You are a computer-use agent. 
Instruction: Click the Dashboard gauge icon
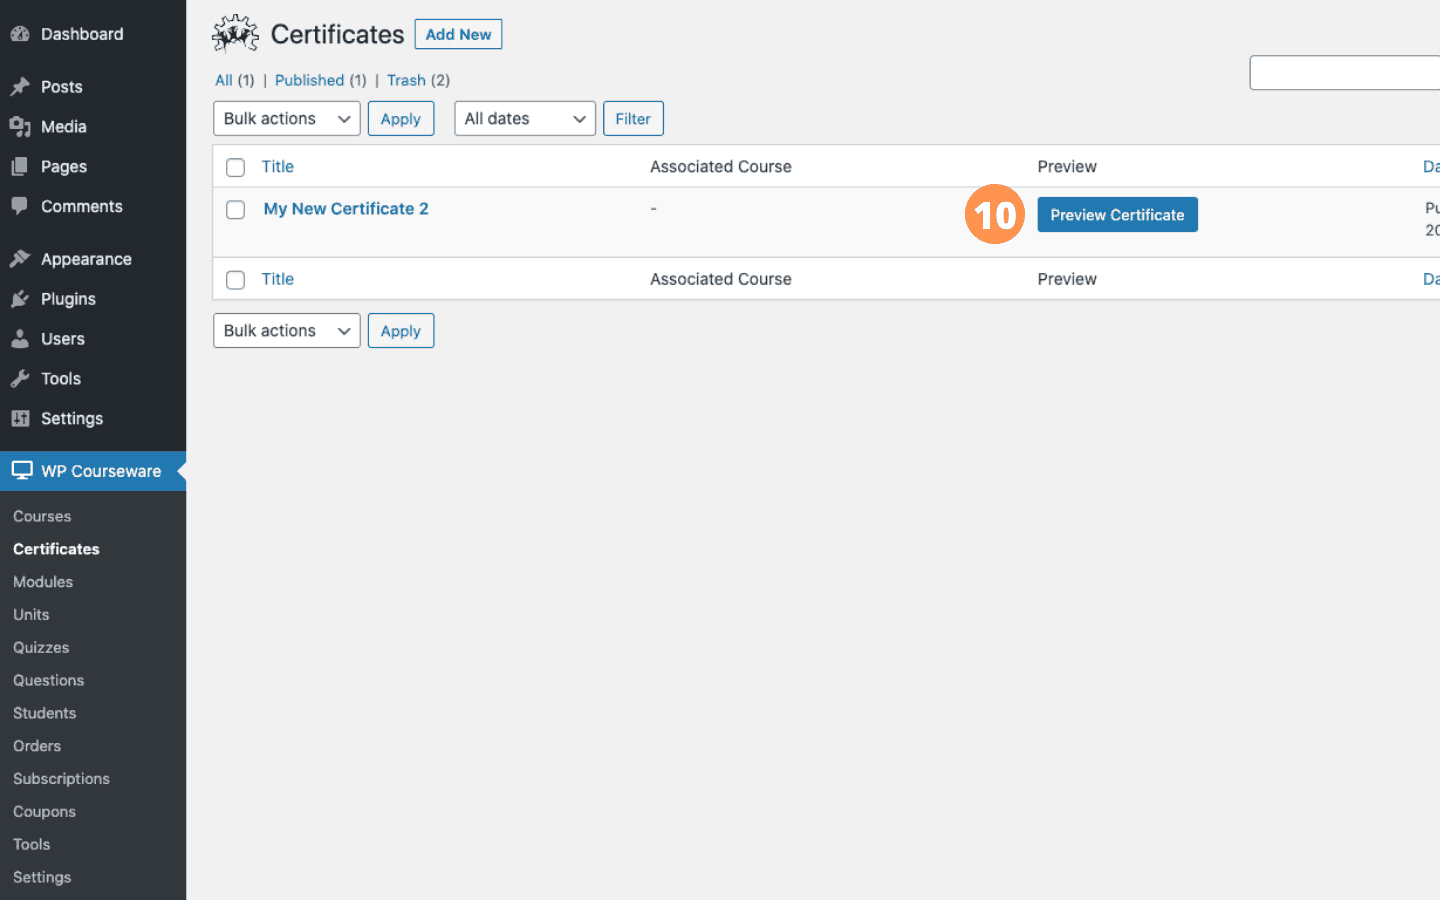[20, 34]
